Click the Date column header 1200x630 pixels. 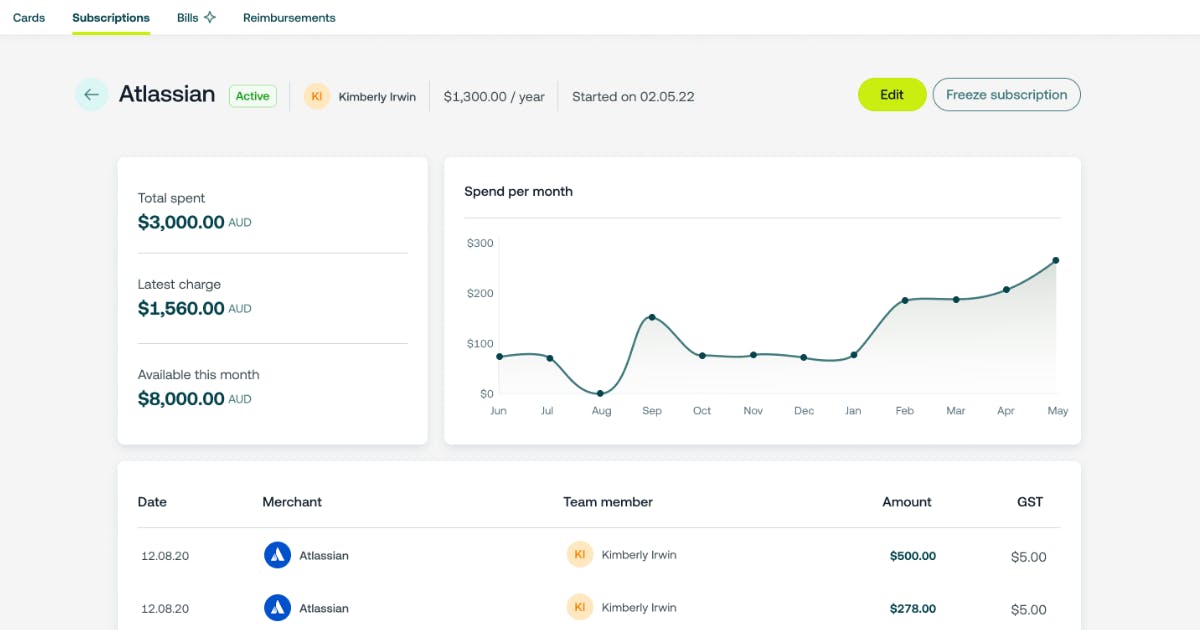pyautogui.click(x=152, y=501)
